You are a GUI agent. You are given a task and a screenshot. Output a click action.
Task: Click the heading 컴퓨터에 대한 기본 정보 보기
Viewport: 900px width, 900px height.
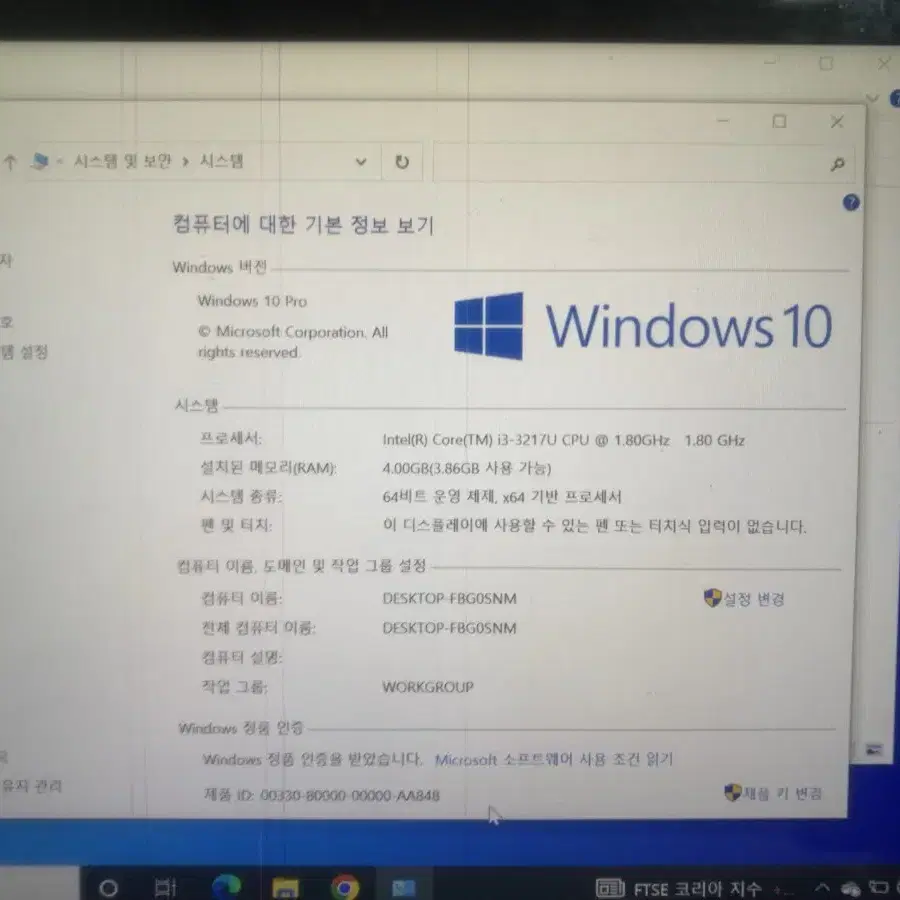(x=303, y=224)
